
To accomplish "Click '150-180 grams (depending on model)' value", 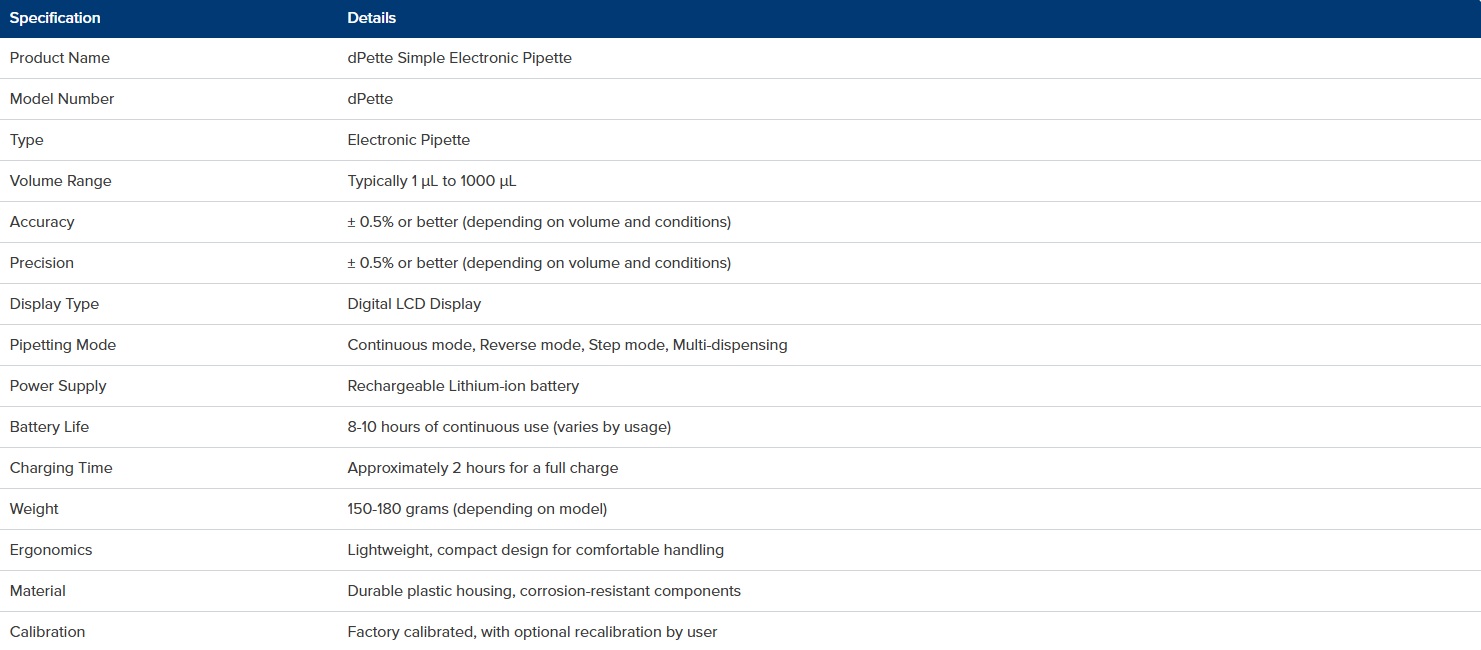I will click(x=477, y=509).
